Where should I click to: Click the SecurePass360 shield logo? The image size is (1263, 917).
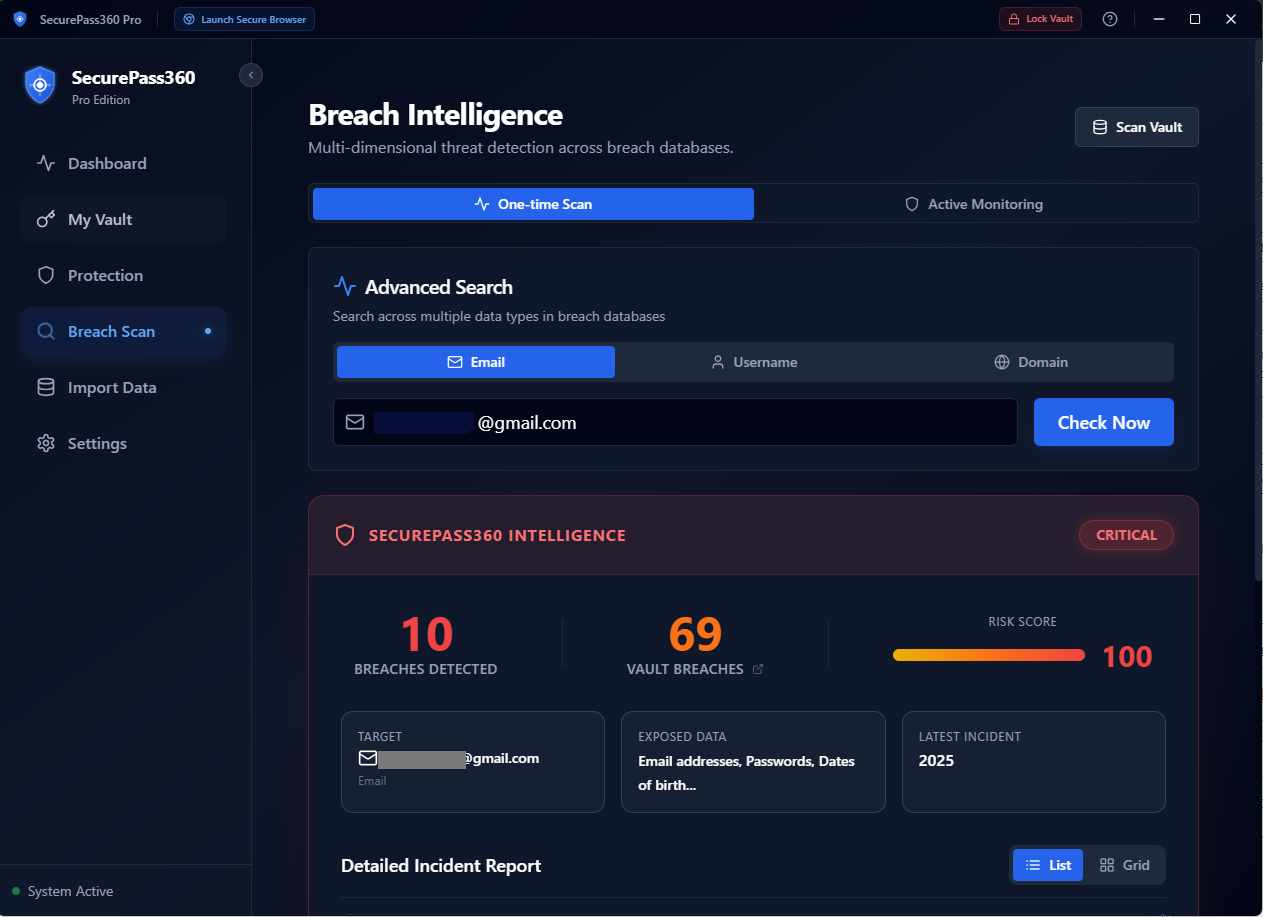coord(40,85)
